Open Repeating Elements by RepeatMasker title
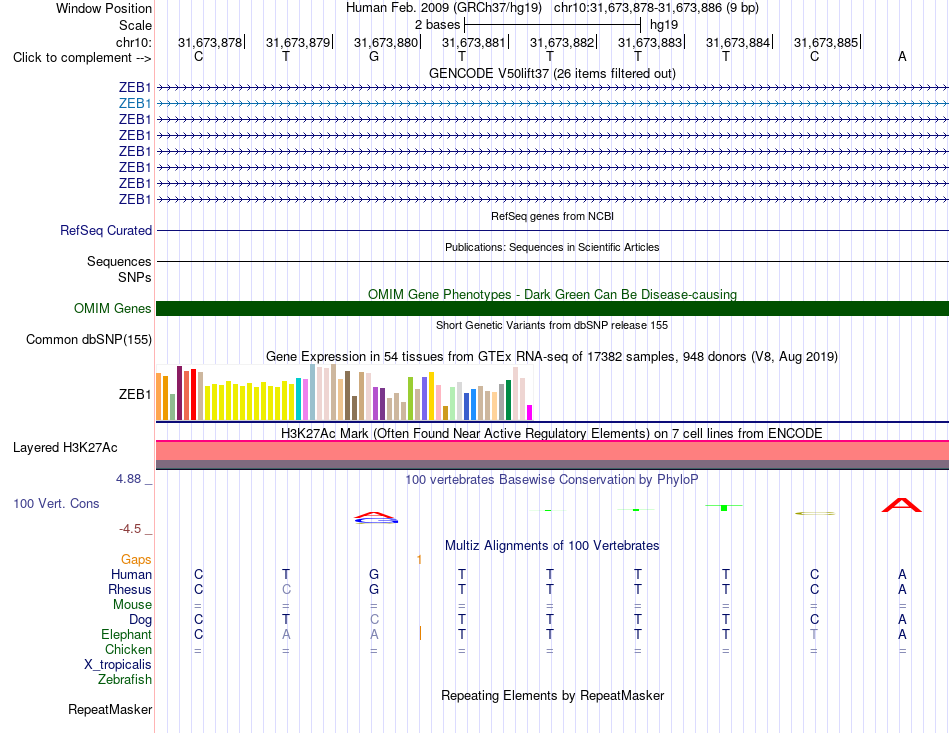This screenshot has height=733, width=950. [552, 695]
